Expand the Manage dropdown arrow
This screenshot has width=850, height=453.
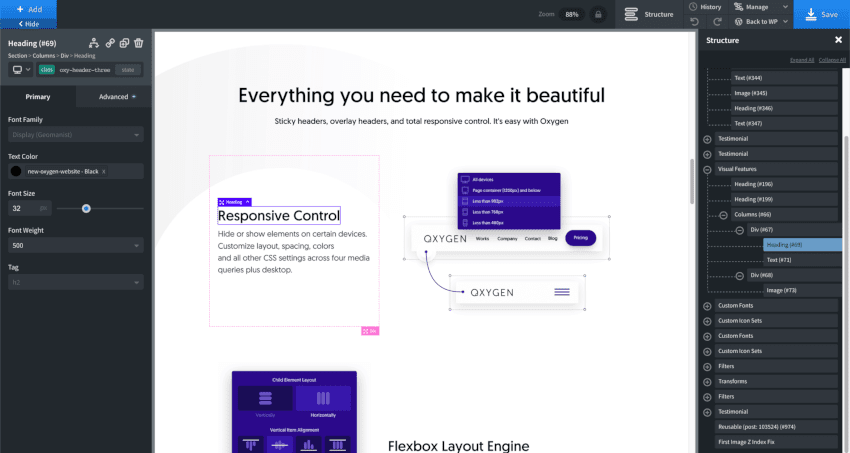(x=785, y=7)
